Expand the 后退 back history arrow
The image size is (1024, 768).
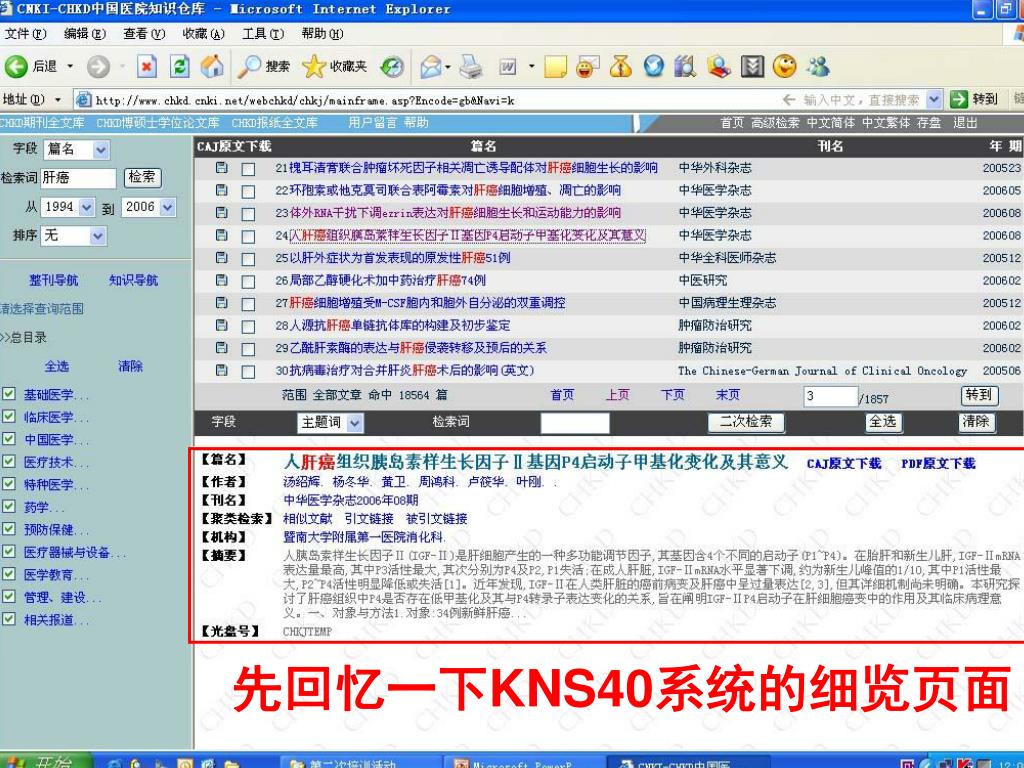point(70,66)
